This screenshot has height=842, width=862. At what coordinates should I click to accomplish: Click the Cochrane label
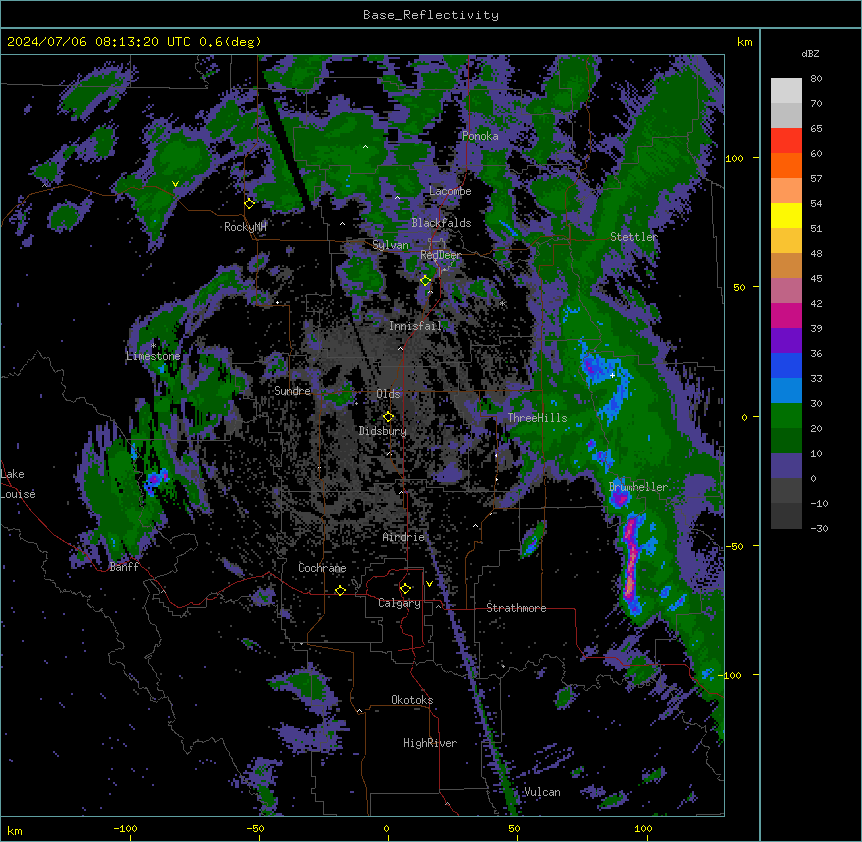pyautogui.click(x=322, y=568)
